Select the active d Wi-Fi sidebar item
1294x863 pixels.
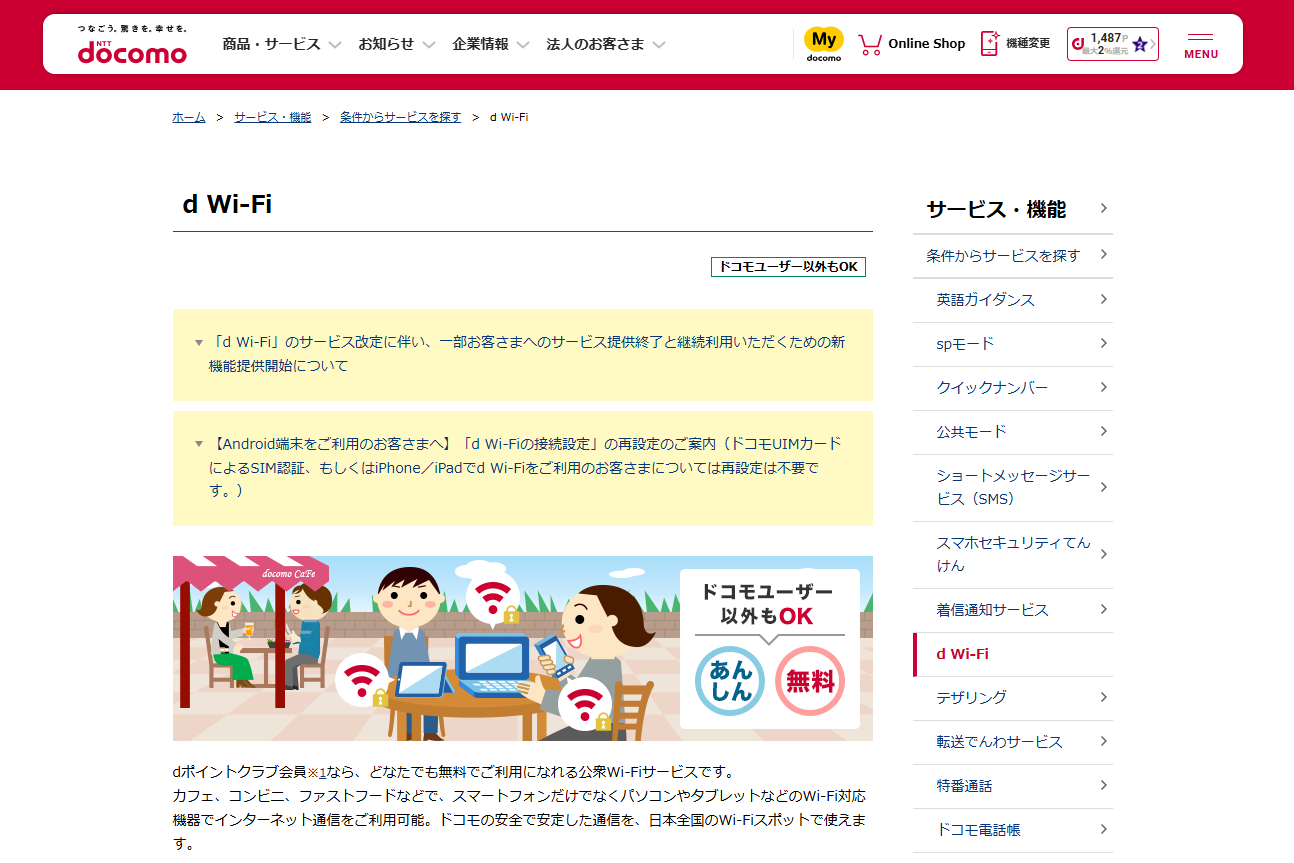click(x=1013, y=654)
